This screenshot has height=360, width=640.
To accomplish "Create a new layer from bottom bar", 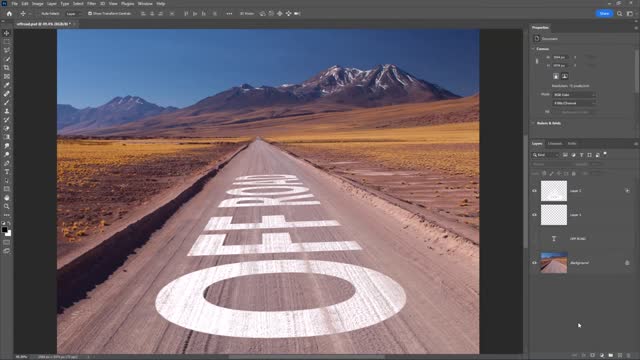I will pyautogui.click(x=620, y=356).
